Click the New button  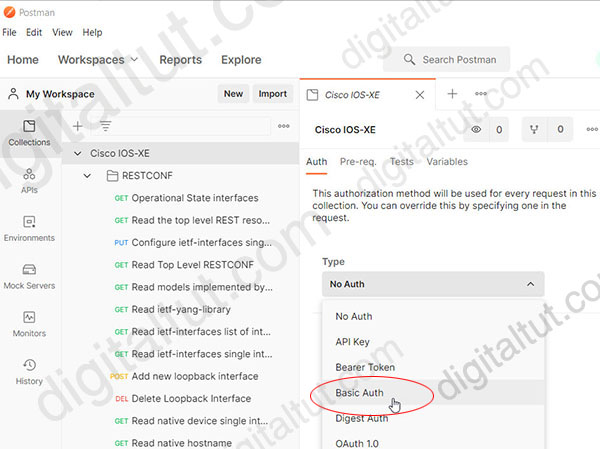click(x=233, y=94)
